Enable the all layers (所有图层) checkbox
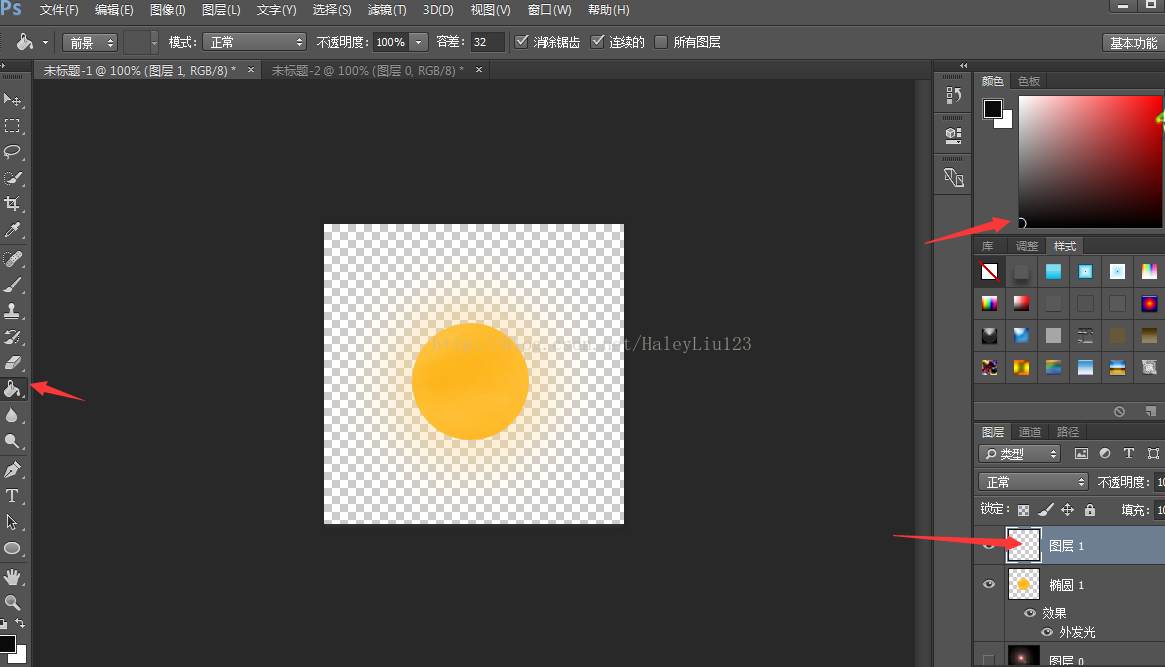 point(661,42)
